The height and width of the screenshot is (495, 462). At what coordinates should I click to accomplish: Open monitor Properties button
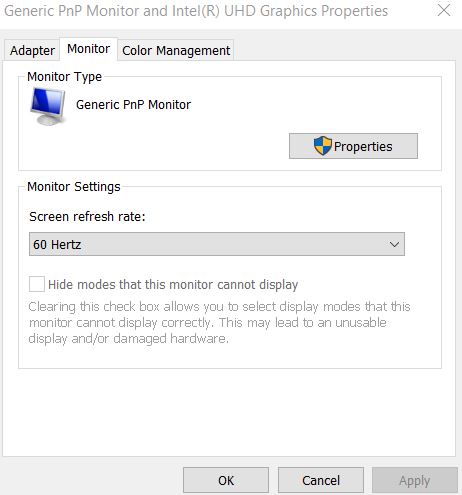point(353,146)
